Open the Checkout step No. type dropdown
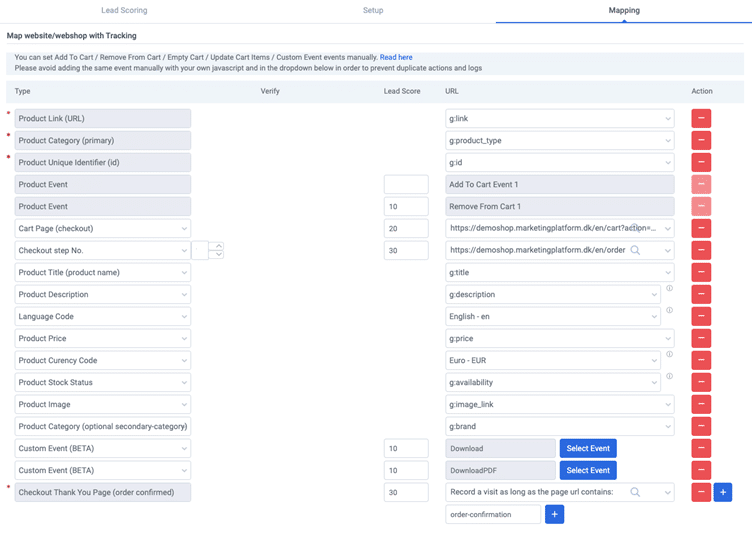Screen dimensions: 752x534 pyautogui.click(x=103, y=250)
